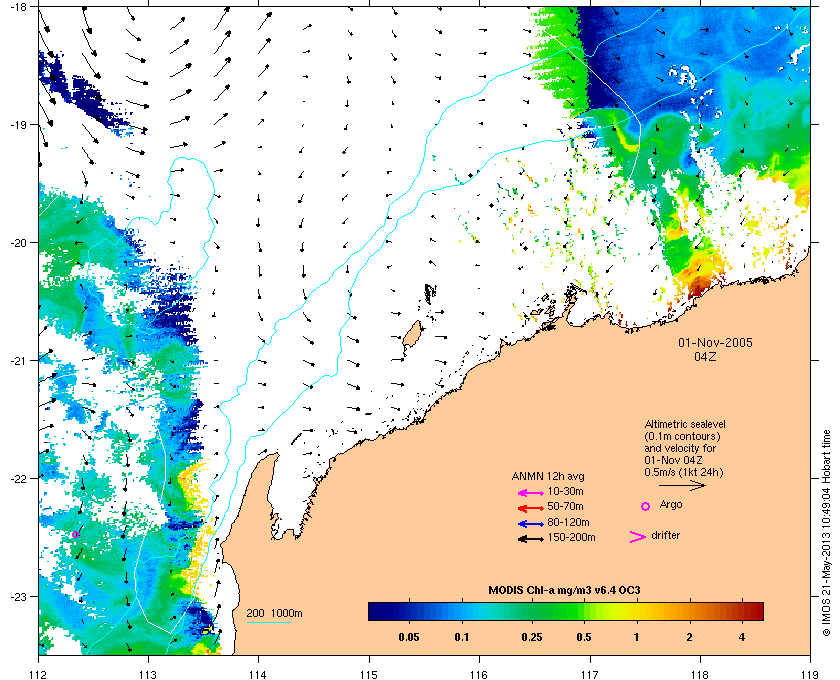The image size is (840, 680).
Task: Click the blue 80-120m legend arrow
Action: pyautogui.click(x=531, y=524)
